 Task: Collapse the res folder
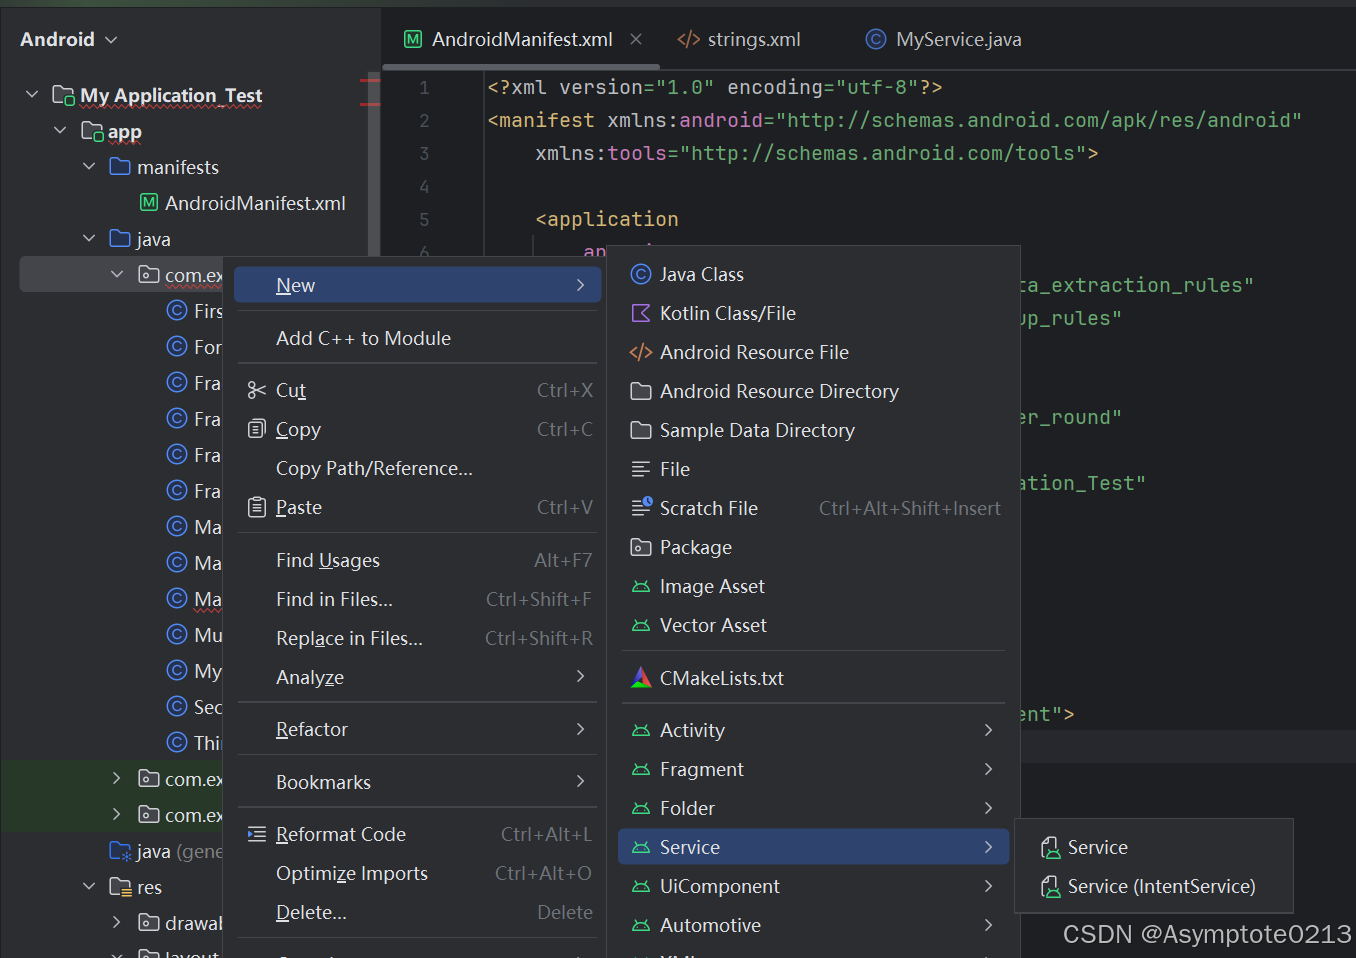(x=89, y=887)
